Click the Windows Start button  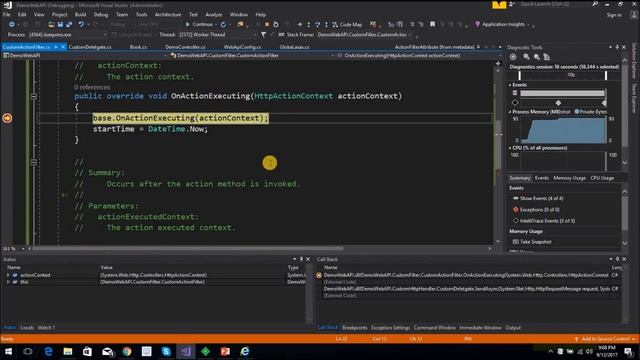(8, 351)
